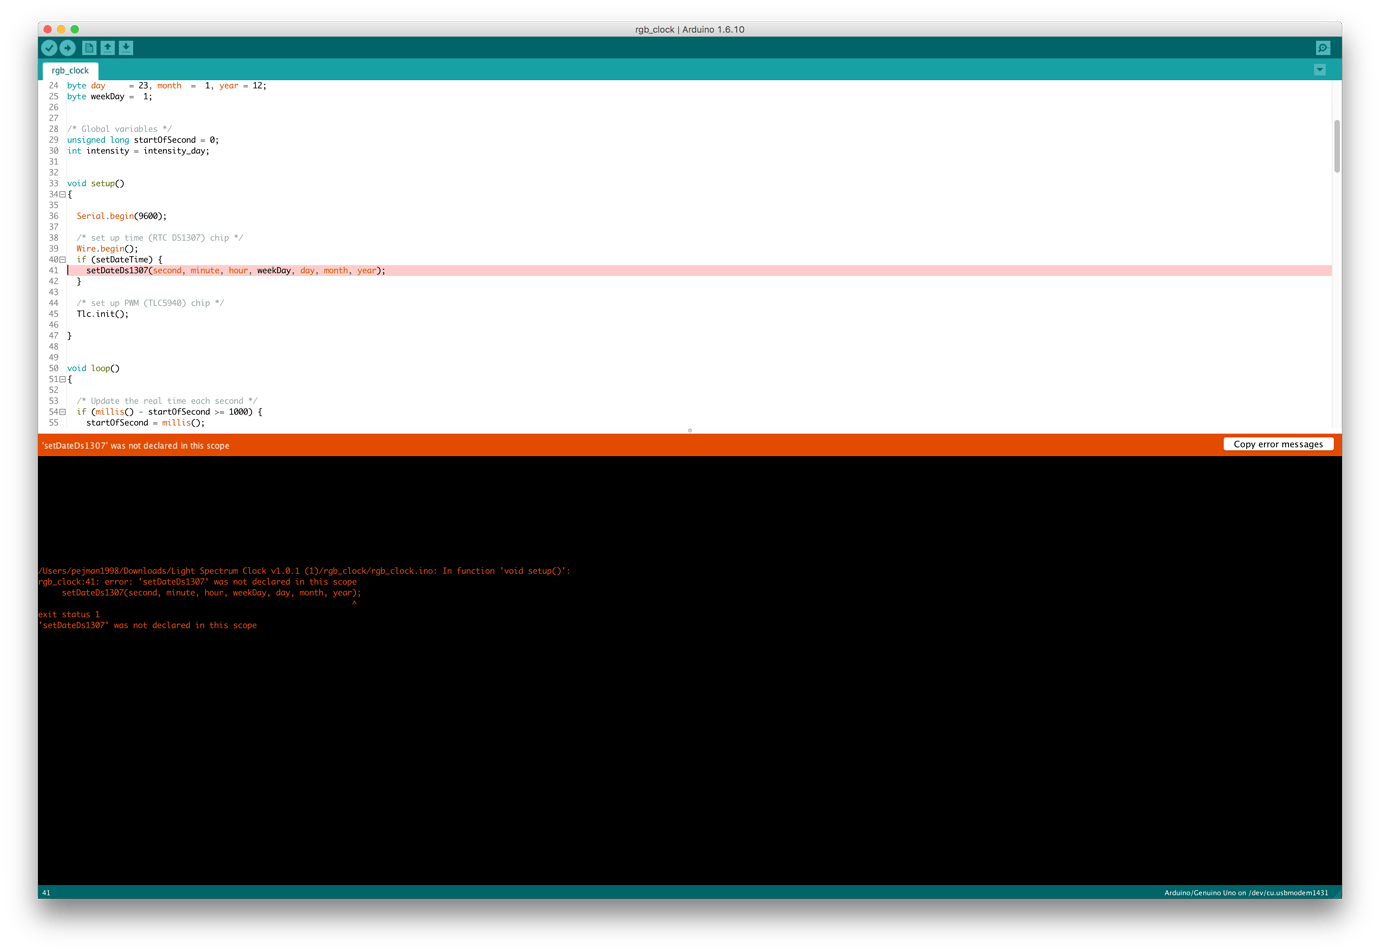
Task: Save the sketch using the Save icon
Action: (125, 47)
